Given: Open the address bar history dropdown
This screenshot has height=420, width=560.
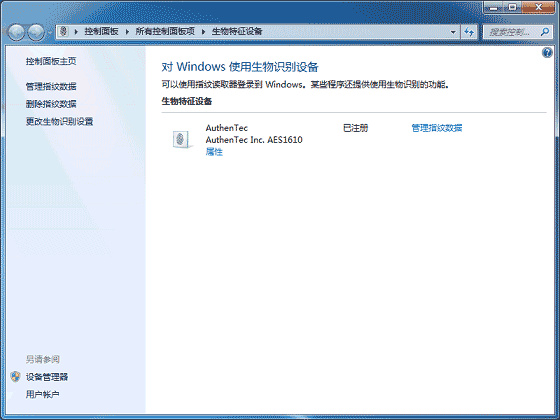Looking at the screenshot, I should coord(453,32).
